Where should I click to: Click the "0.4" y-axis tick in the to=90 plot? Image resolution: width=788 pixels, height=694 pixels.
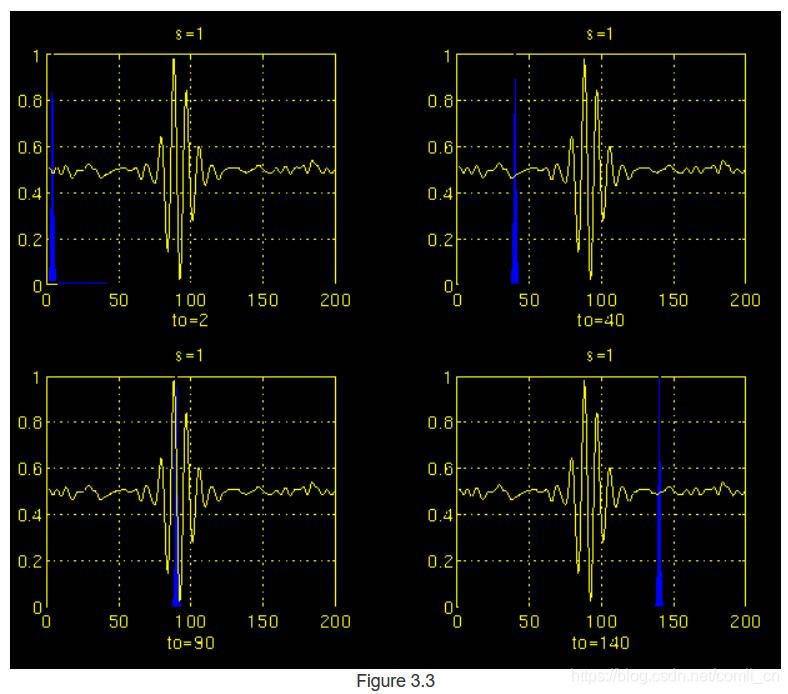30,515
